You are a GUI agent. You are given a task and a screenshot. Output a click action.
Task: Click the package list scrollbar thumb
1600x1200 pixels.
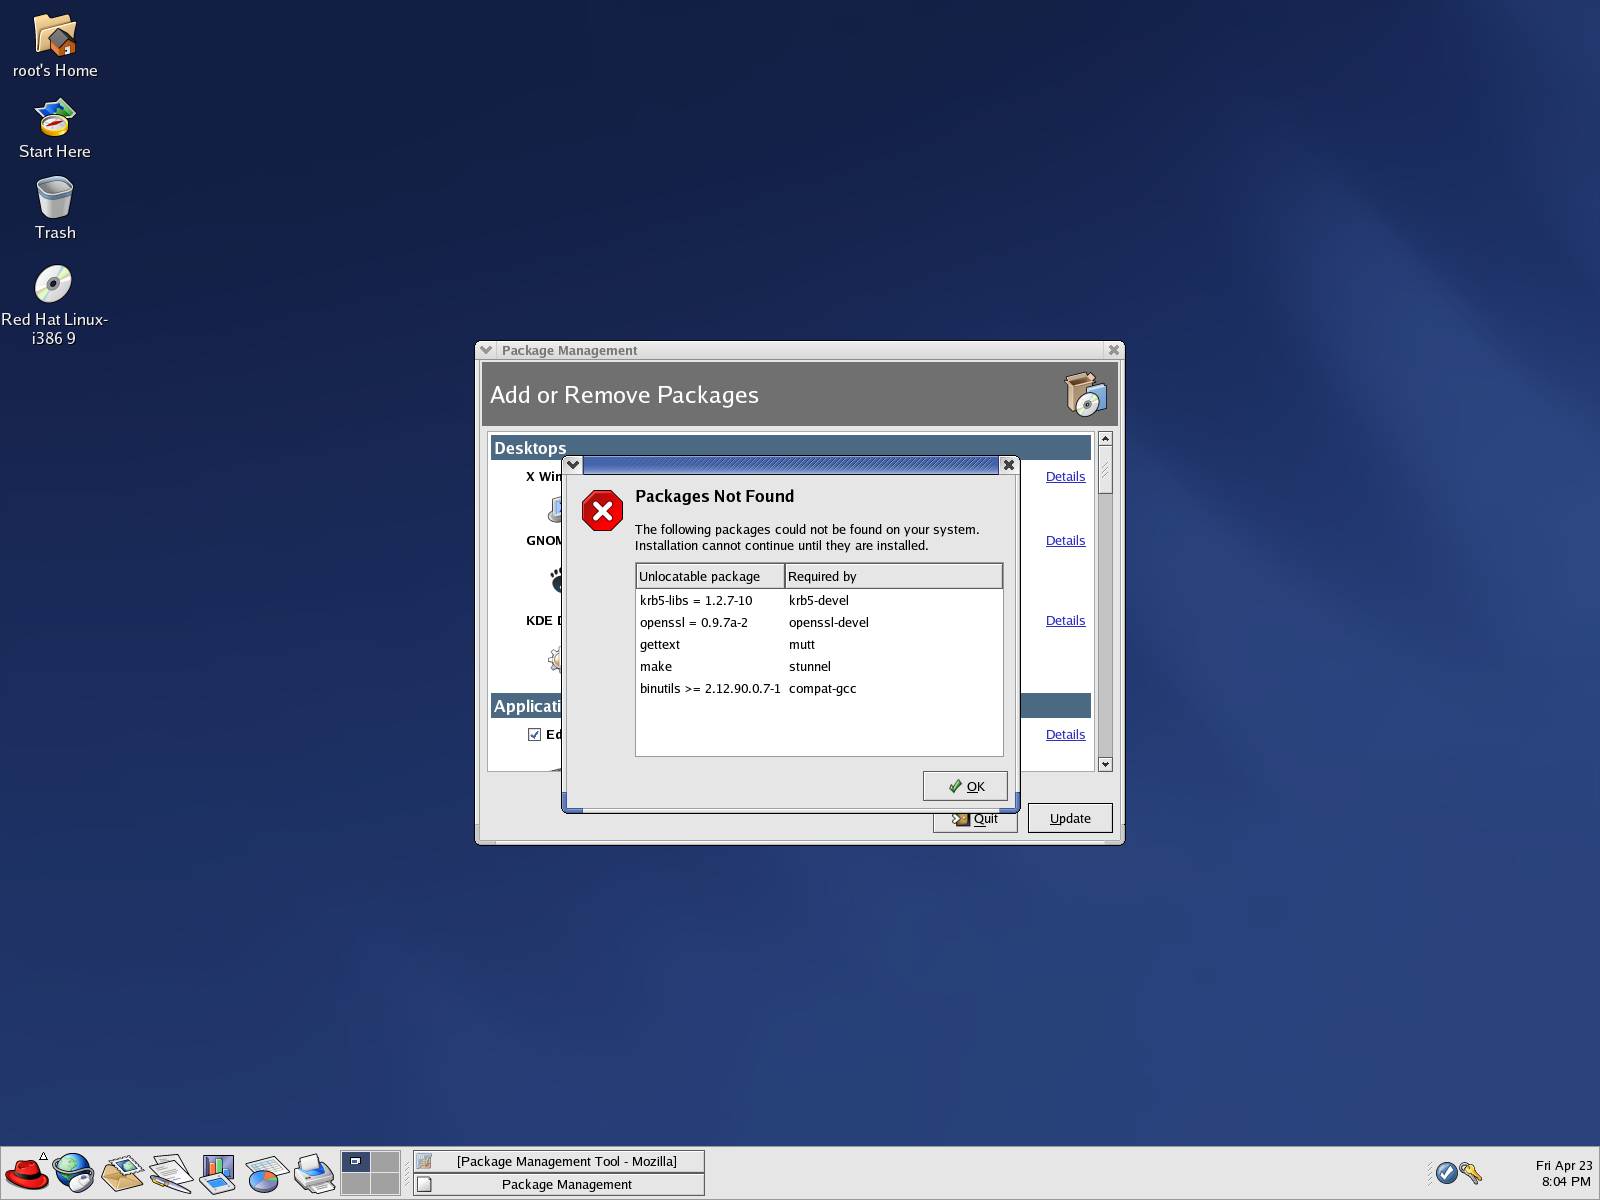tap(1105, 470)
